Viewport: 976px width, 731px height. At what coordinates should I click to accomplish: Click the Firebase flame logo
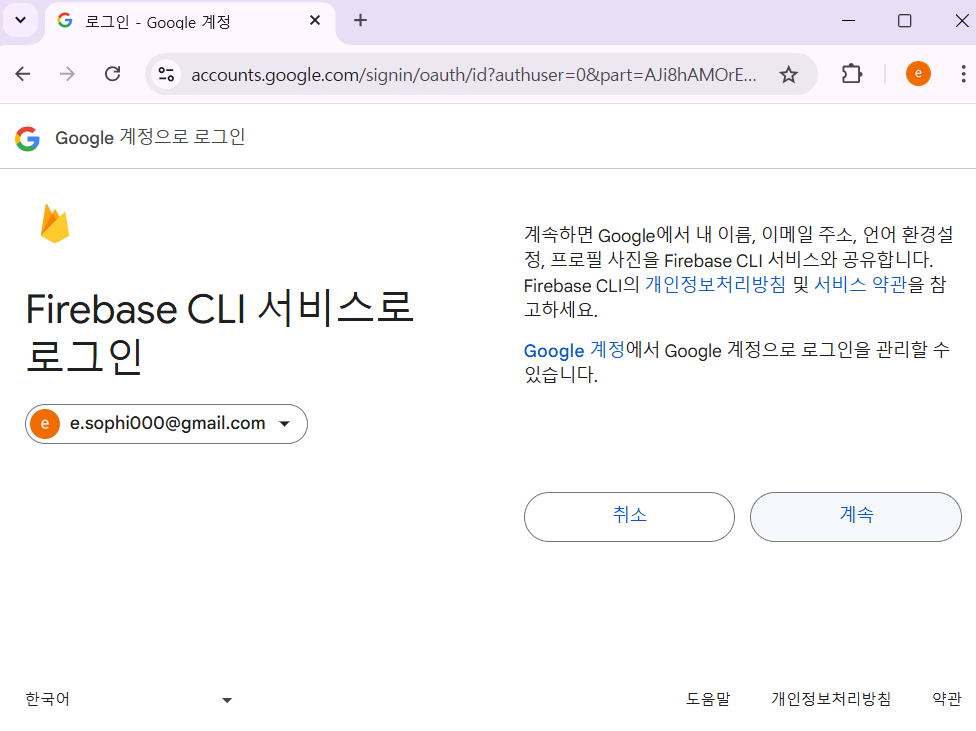[x=55, y=223]
